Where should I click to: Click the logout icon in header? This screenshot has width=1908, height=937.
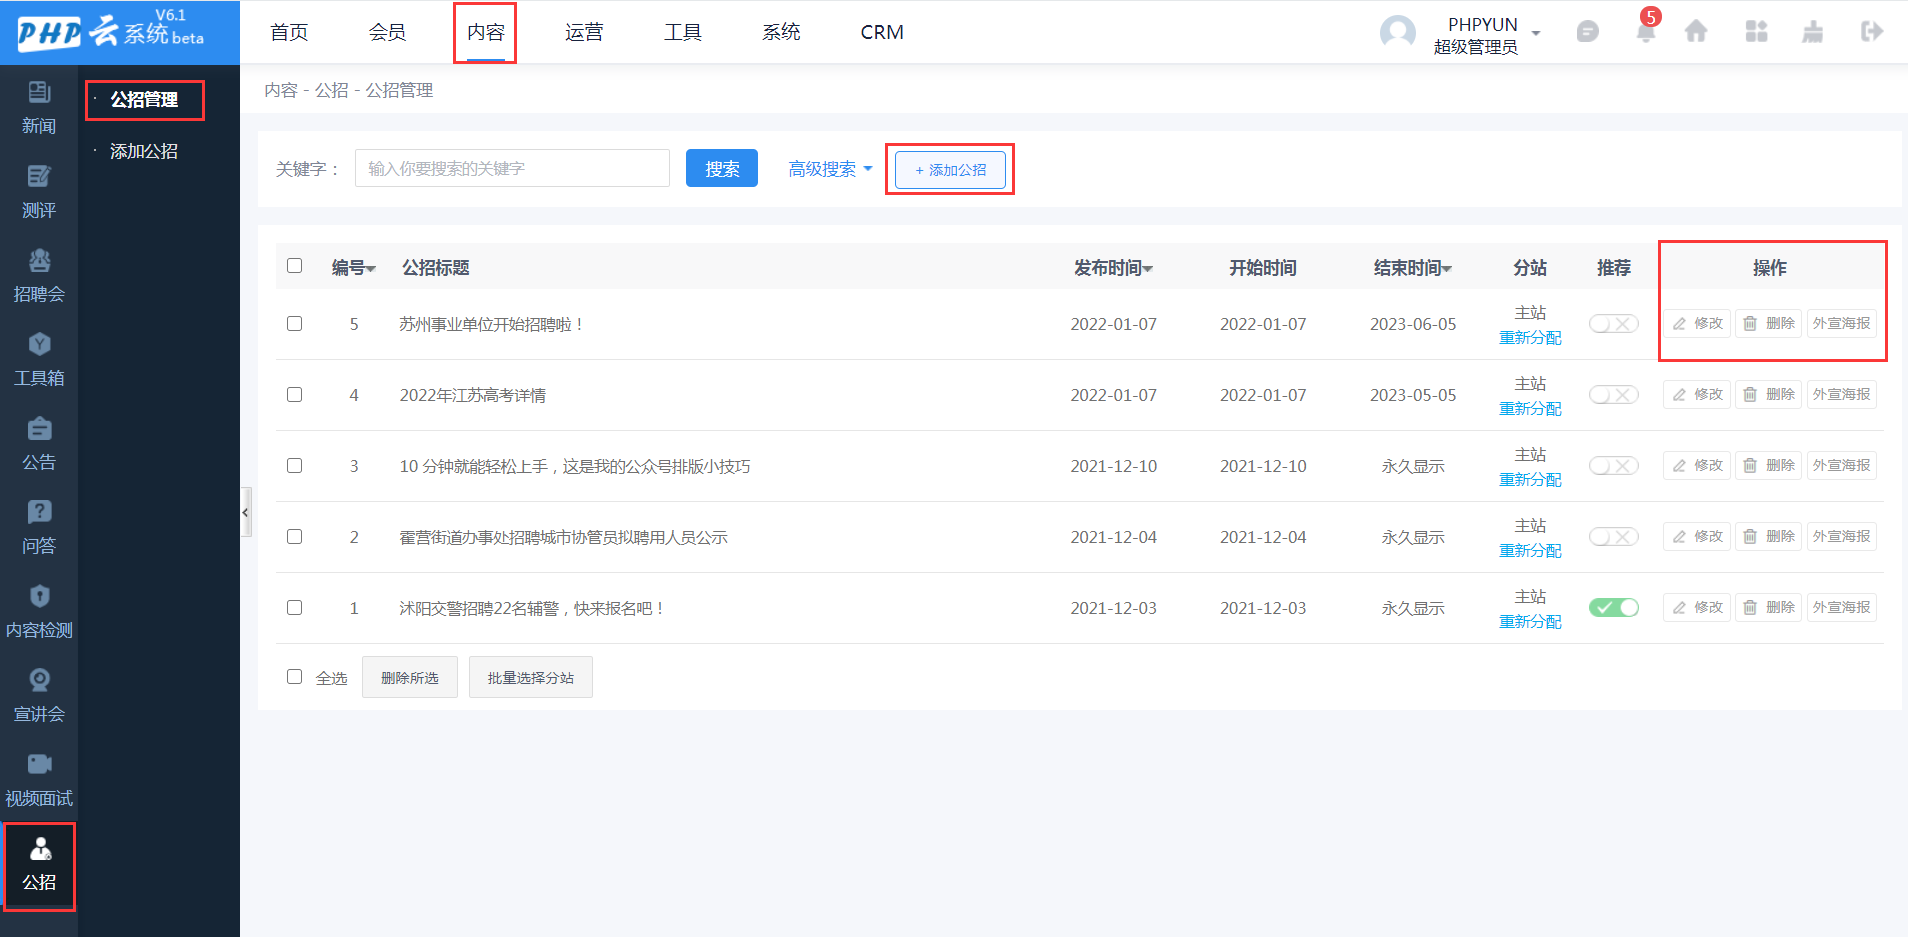(x=1872, y=32)
